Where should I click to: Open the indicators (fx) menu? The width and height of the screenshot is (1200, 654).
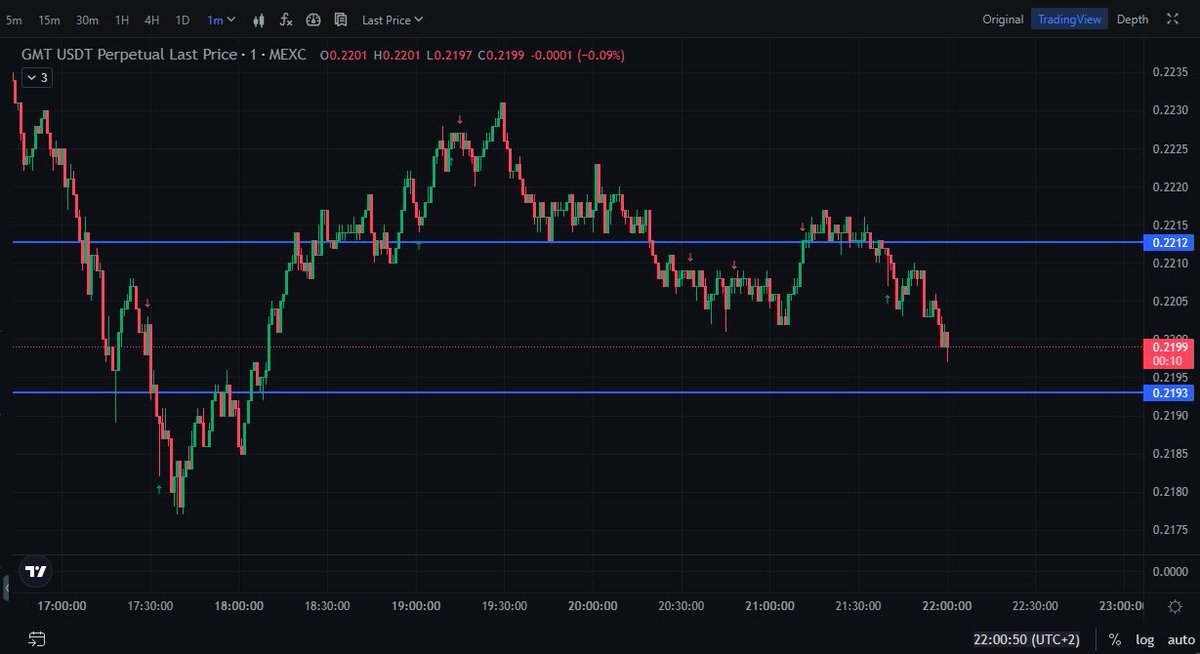[x=287, y=19]
